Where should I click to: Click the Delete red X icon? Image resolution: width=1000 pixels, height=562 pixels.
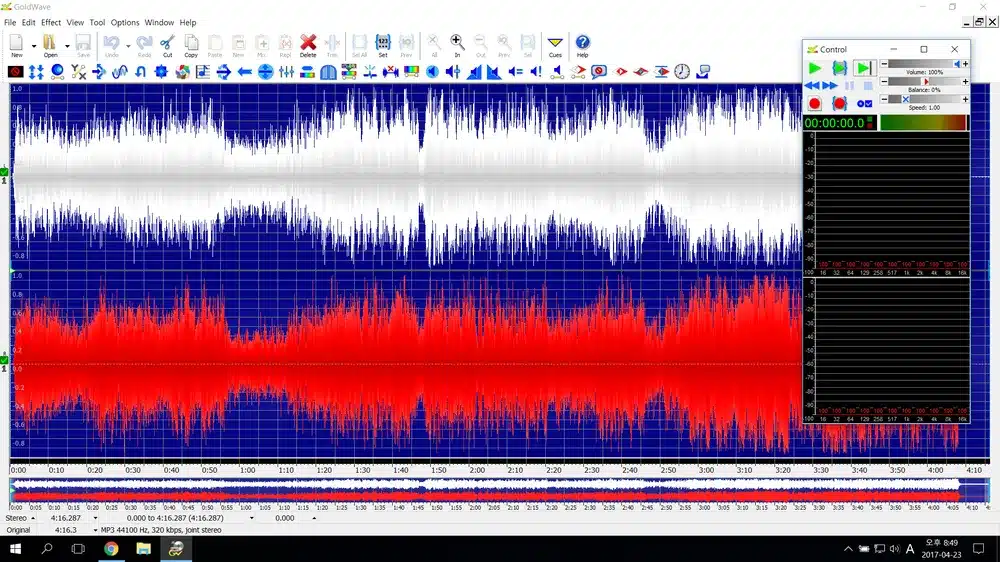point(308,43)
